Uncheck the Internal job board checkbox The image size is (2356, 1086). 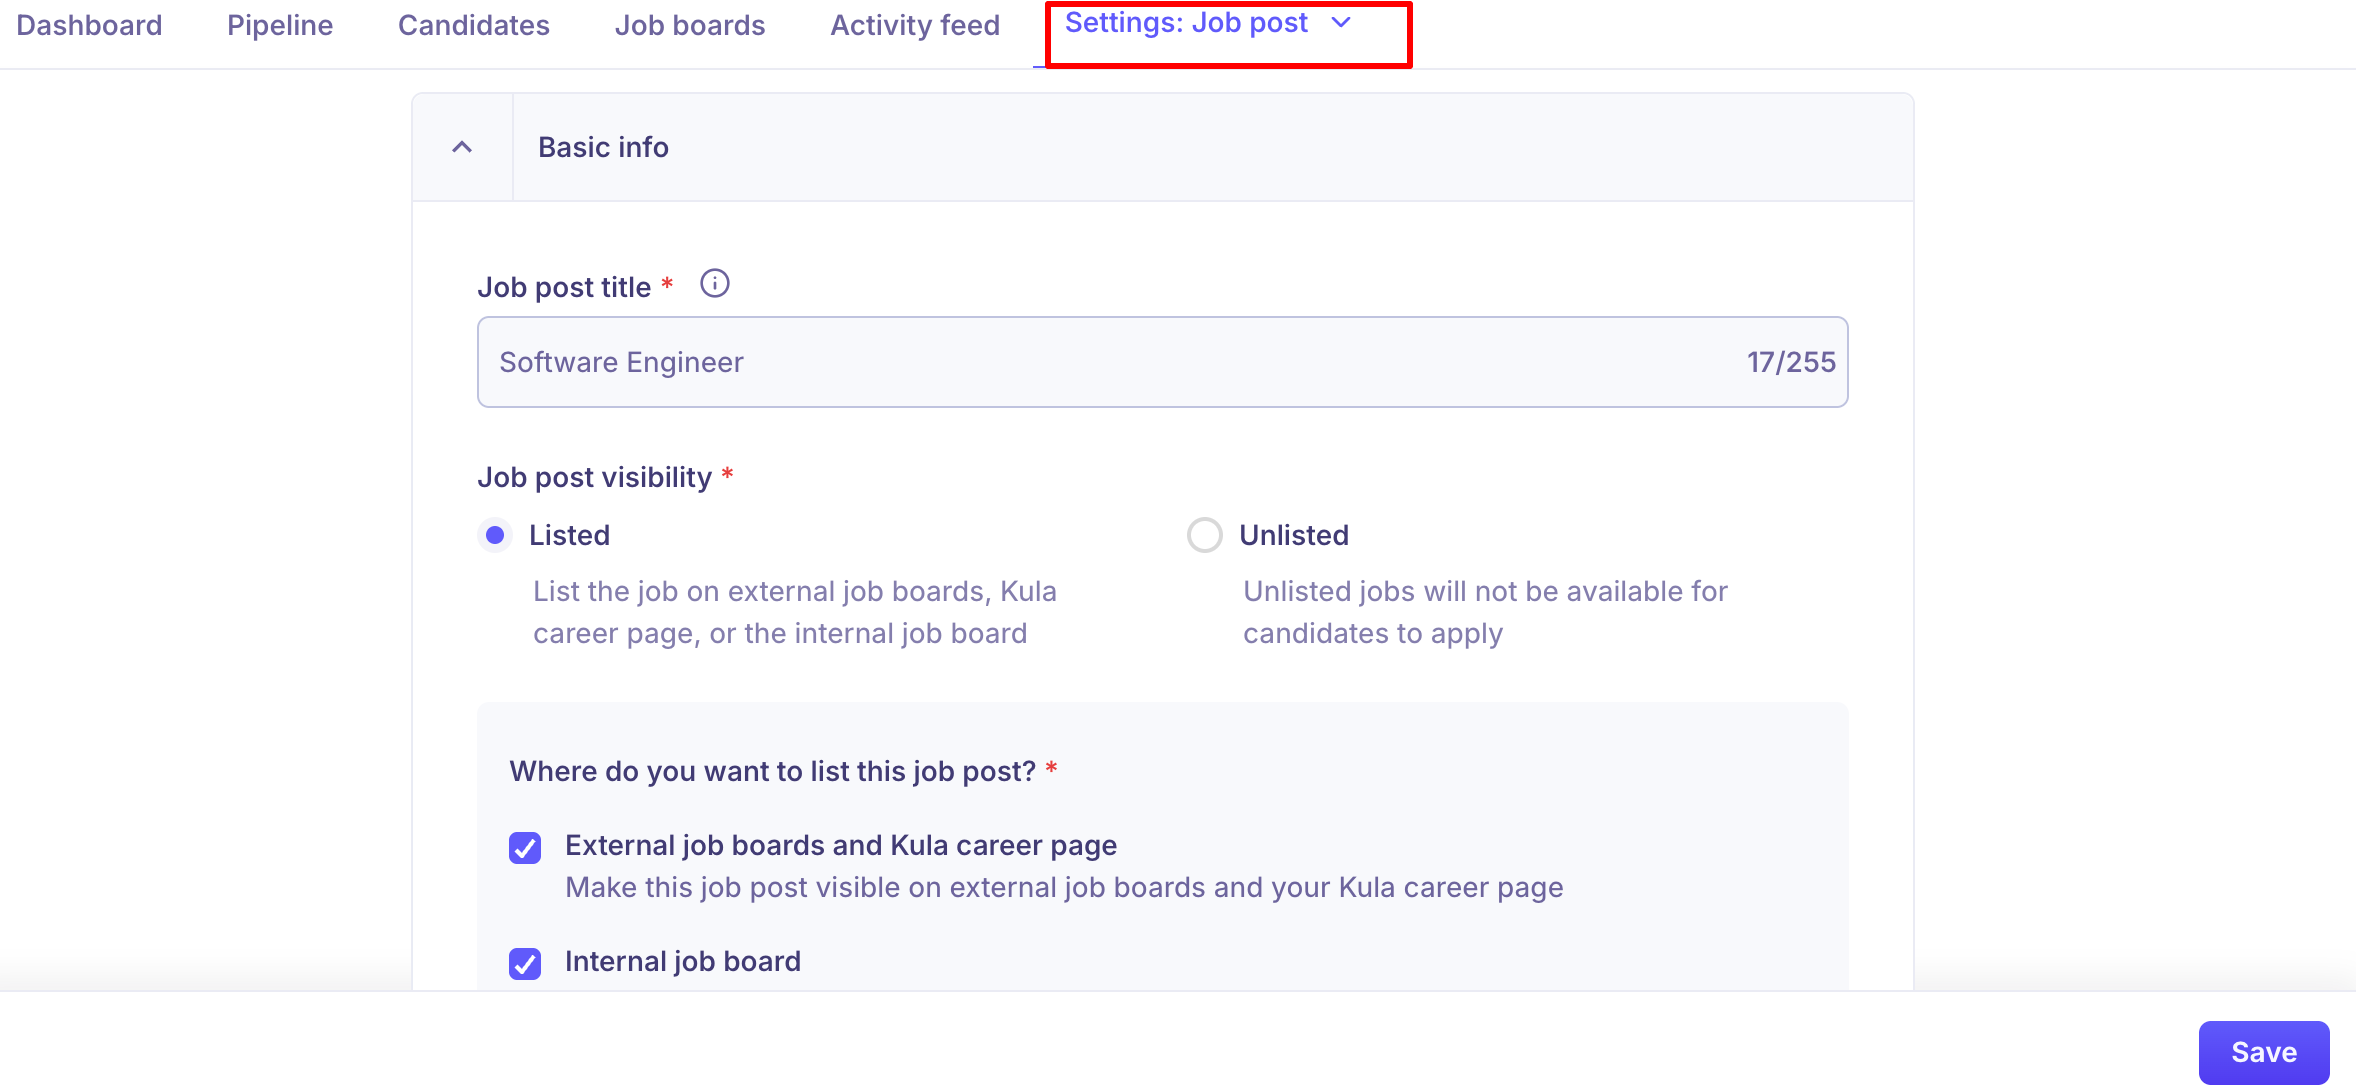(525, 963)
